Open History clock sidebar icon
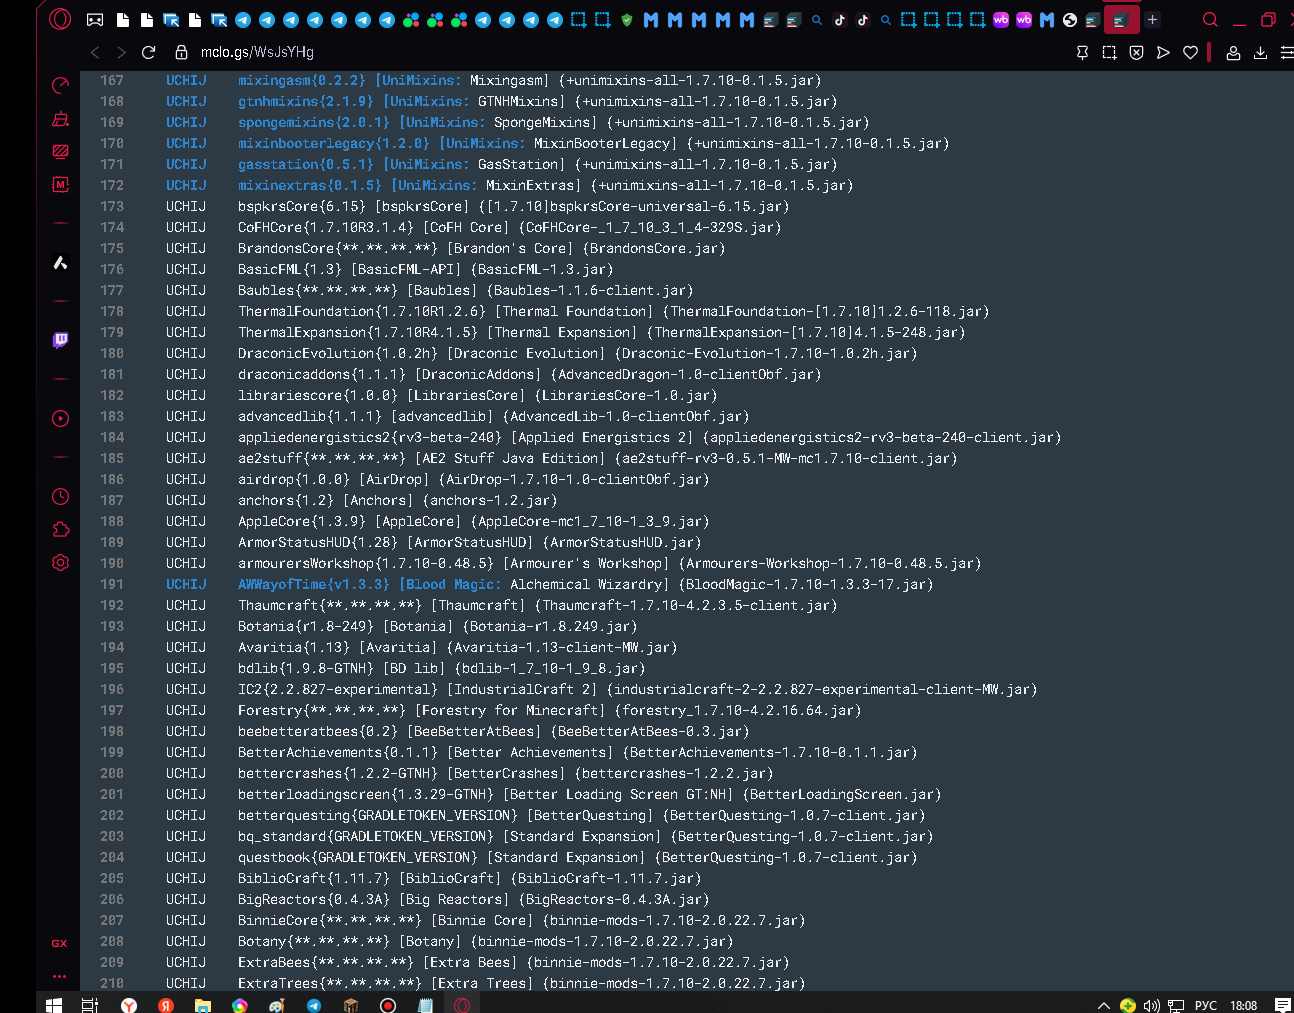The image size is (1294, 1013). click(x=60, y=496)
